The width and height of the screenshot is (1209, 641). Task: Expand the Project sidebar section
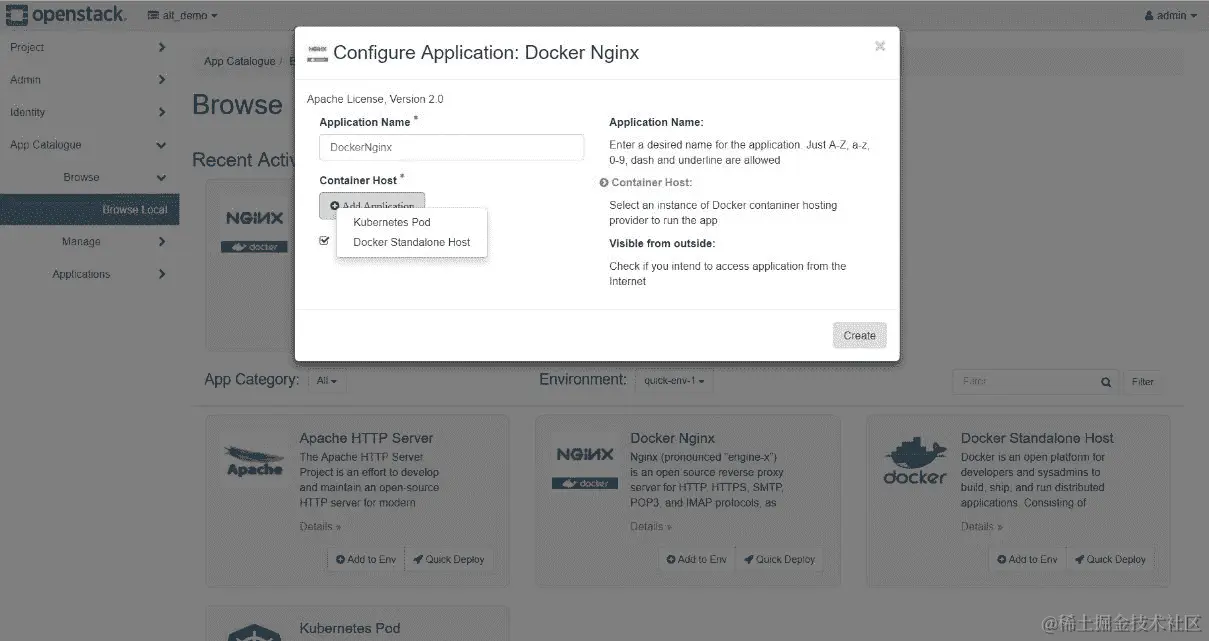(90, 47)
